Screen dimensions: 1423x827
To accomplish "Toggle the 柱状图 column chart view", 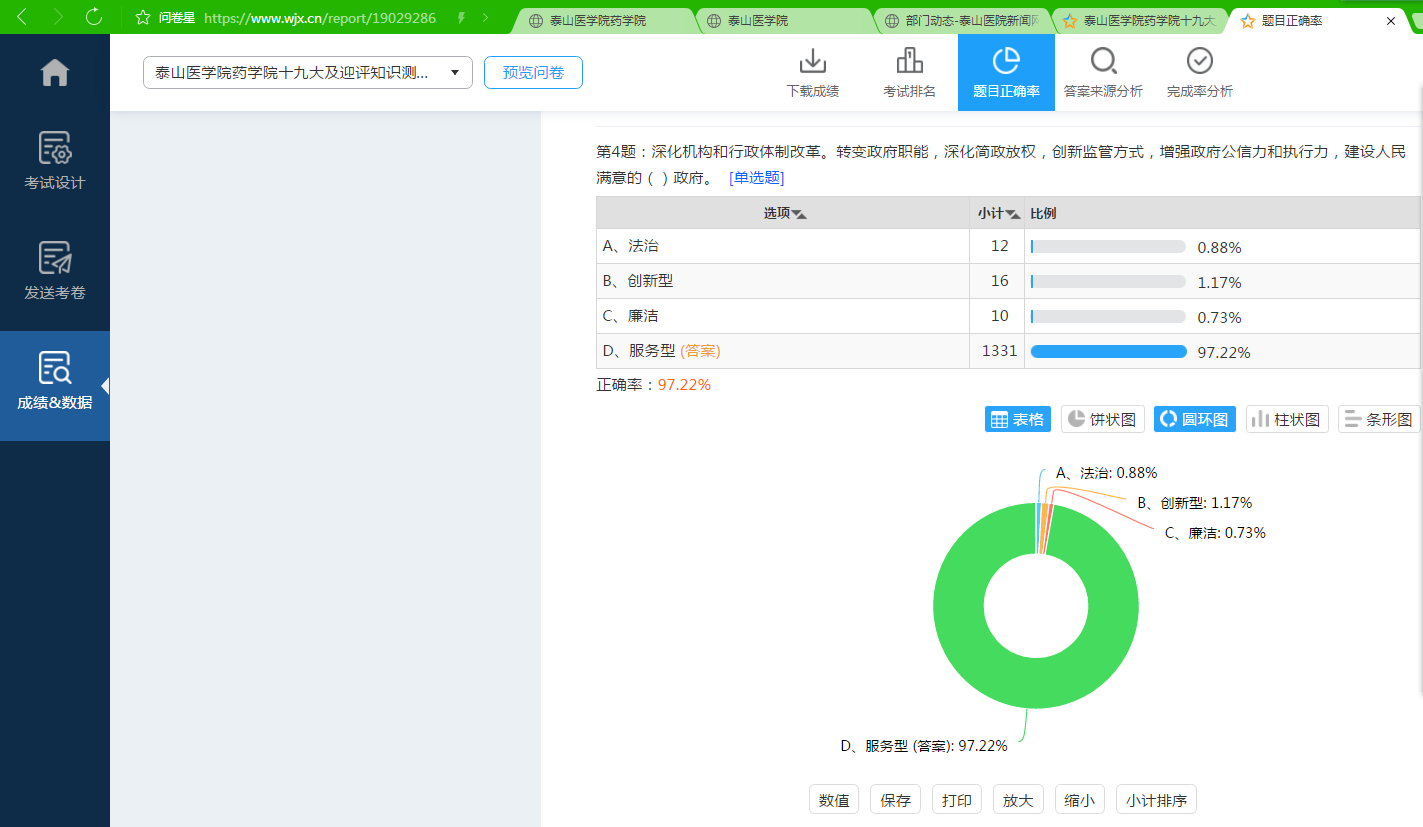I will click(1286, 420).
